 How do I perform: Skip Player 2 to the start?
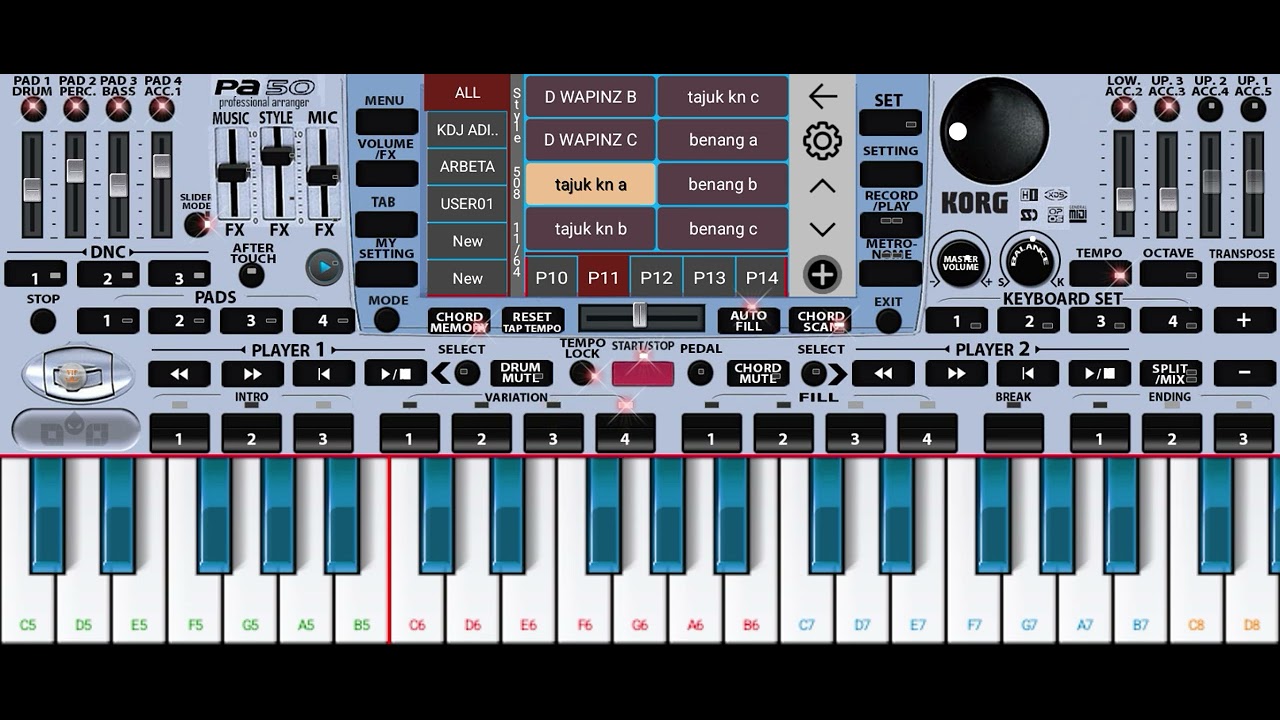[1028, 374]
